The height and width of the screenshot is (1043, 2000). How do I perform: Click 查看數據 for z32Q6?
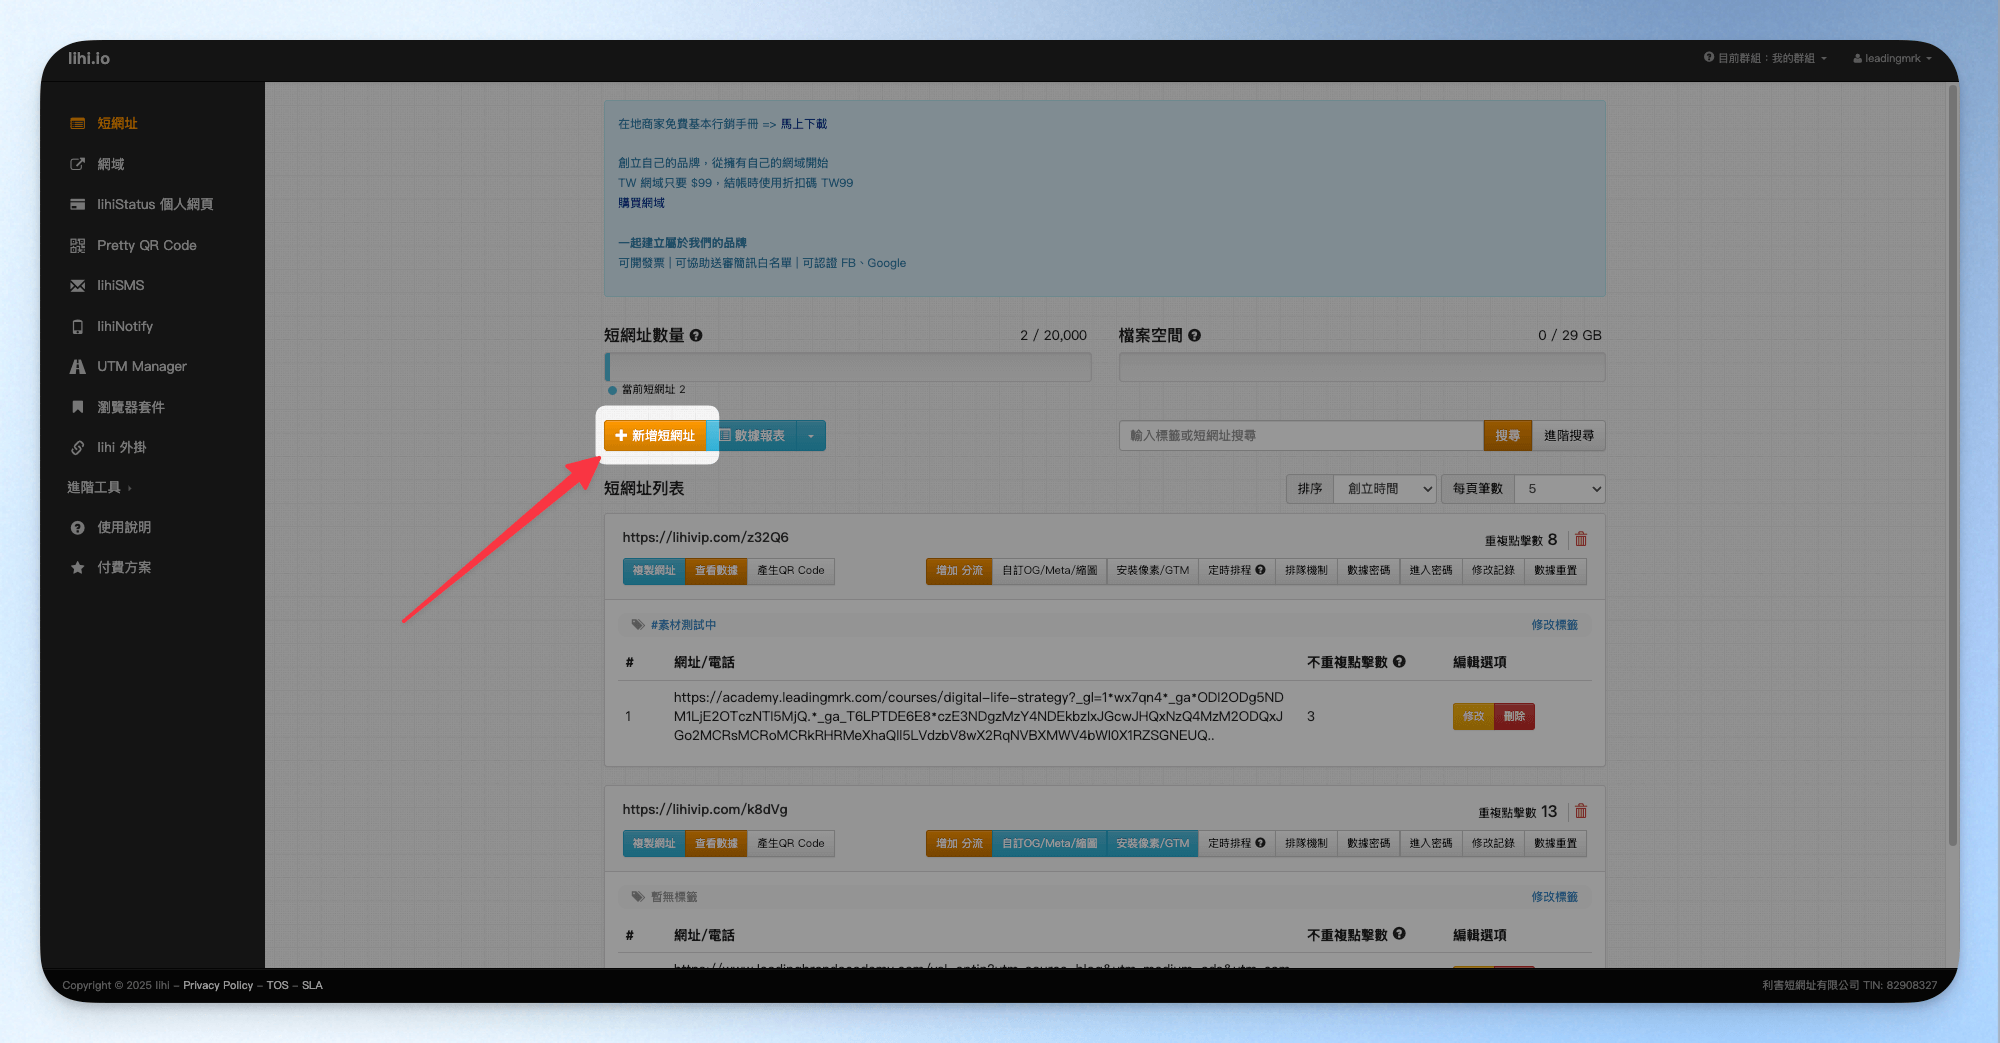pos(716,571)
